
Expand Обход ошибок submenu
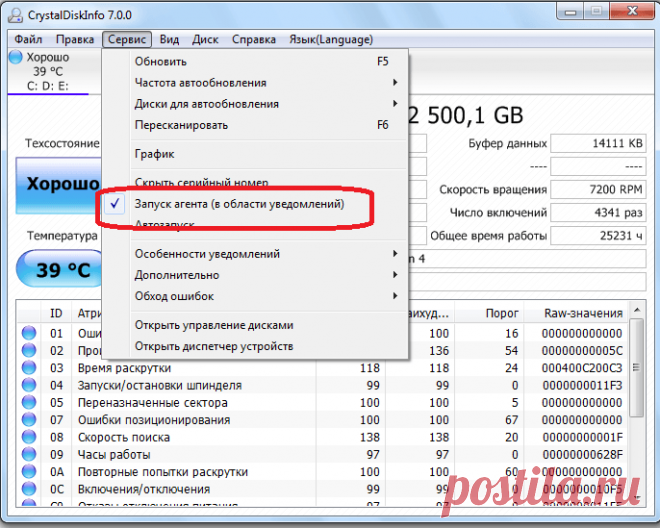[255, 296]
